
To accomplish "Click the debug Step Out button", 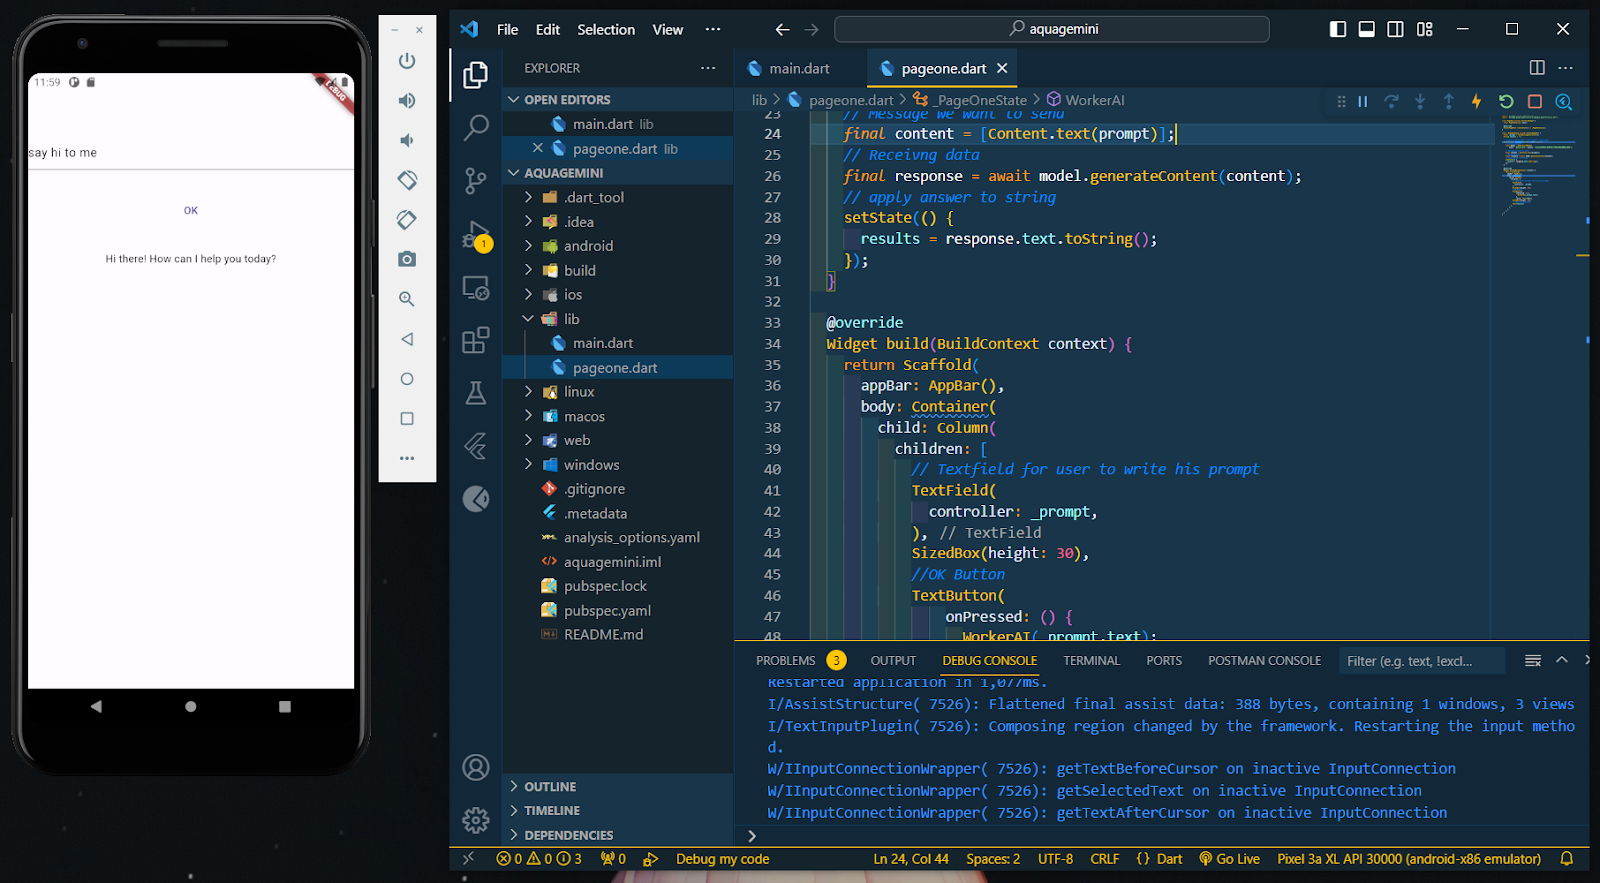I will (1448, 101).
